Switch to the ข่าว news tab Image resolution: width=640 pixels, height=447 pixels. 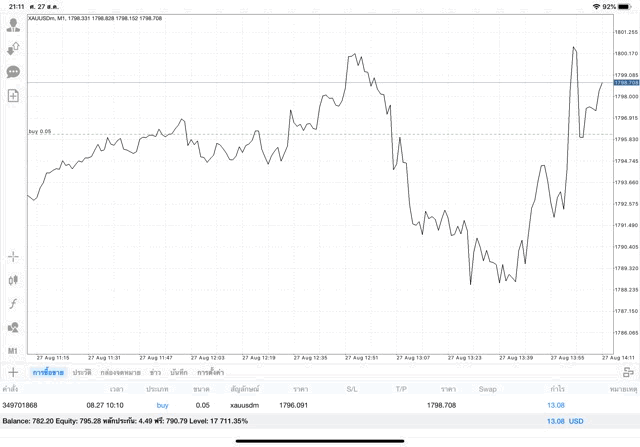pos(155,372)
